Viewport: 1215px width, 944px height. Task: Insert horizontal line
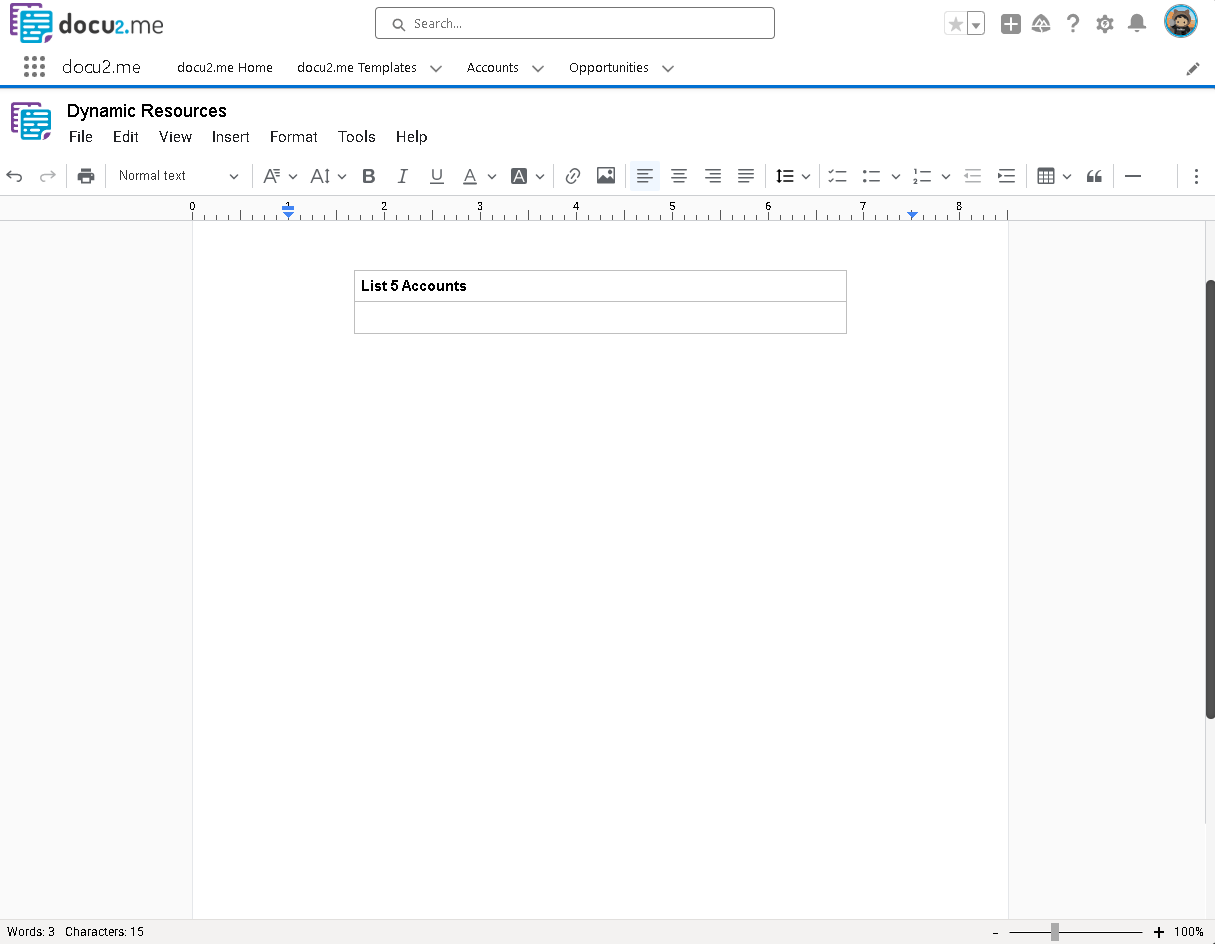(1133, 176)
